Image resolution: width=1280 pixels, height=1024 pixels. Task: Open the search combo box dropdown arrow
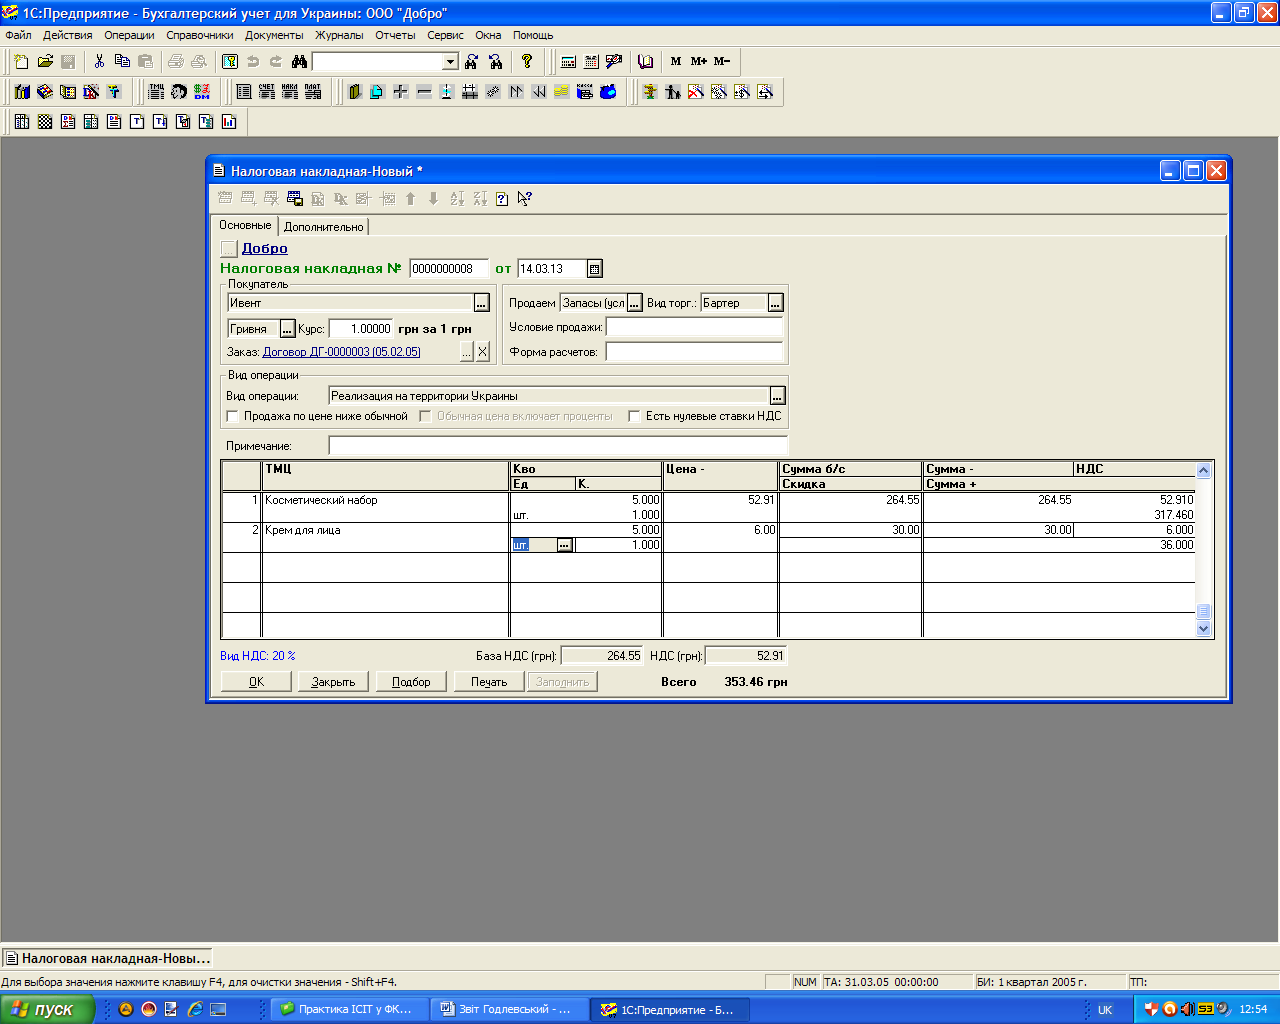(450, 62)
